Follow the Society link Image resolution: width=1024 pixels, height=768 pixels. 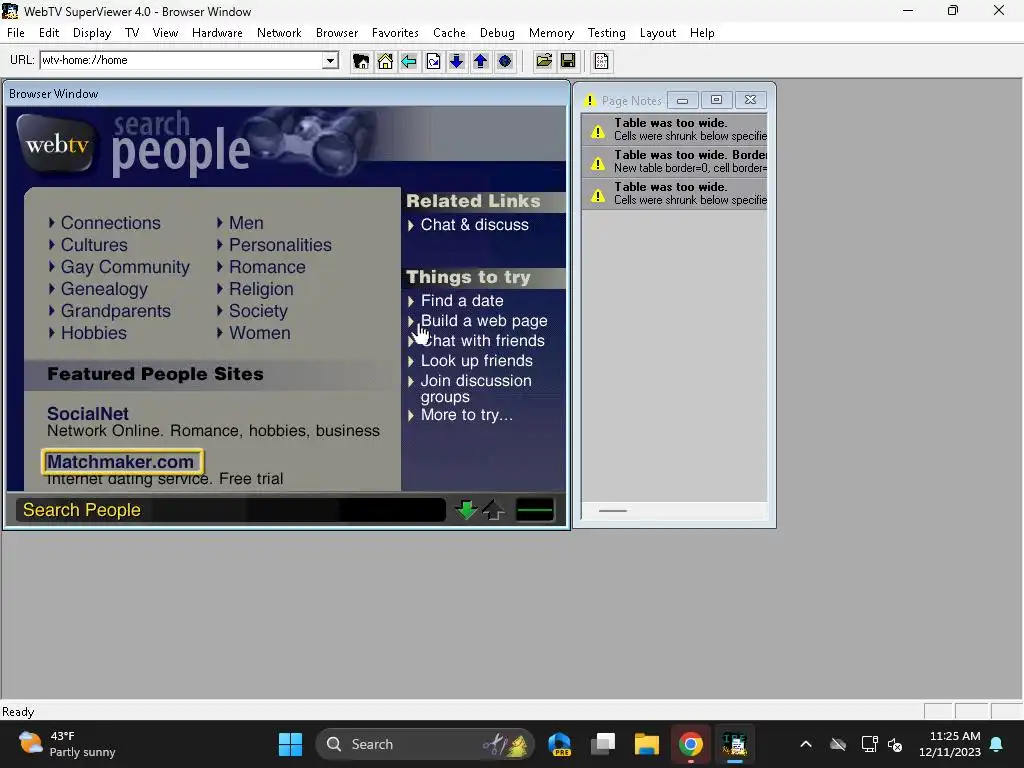click(x=258, y=311)
